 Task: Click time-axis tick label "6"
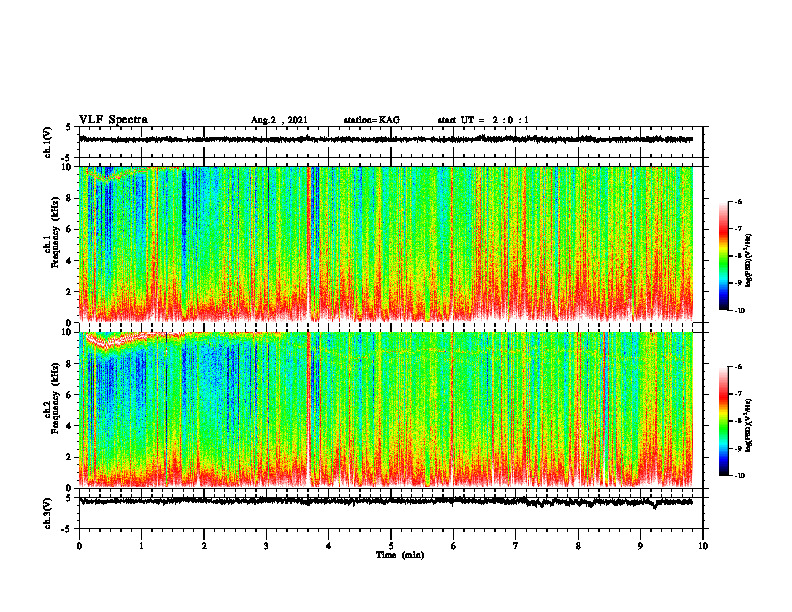click(453, 546)
